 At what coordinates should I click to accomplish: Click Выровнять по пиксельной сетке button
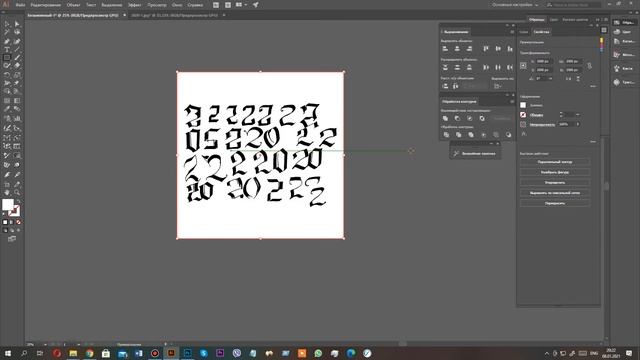click(555, 193)
